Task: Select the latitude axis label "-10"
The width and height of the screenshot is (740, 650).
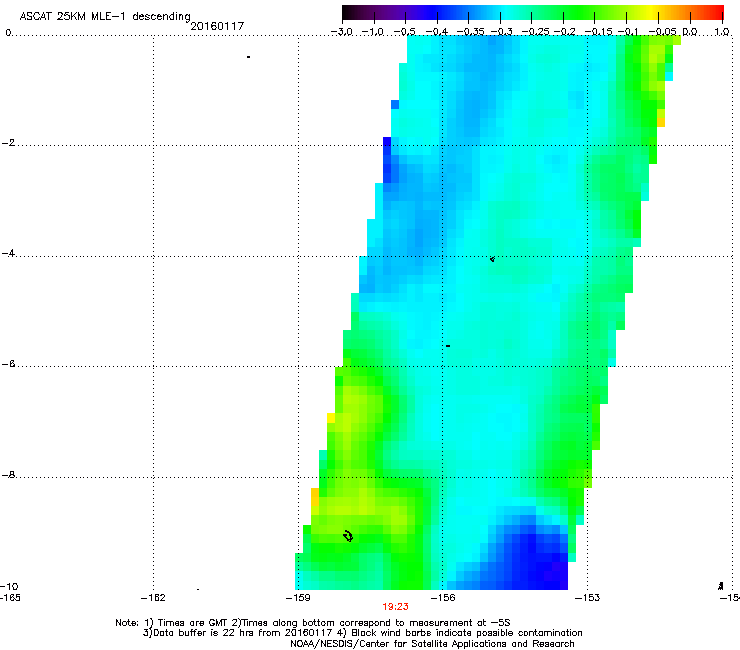Action: (x=9, y=587)
